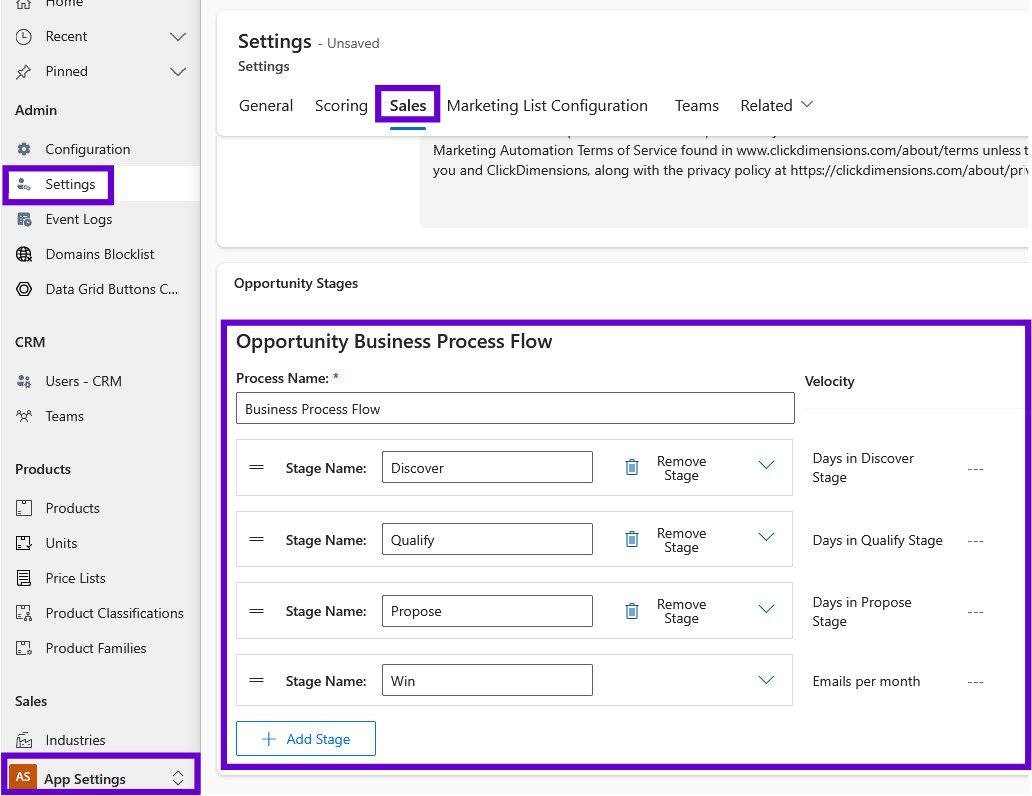
Task: Switch to the Teams tab
Action: tap(696, 106)
